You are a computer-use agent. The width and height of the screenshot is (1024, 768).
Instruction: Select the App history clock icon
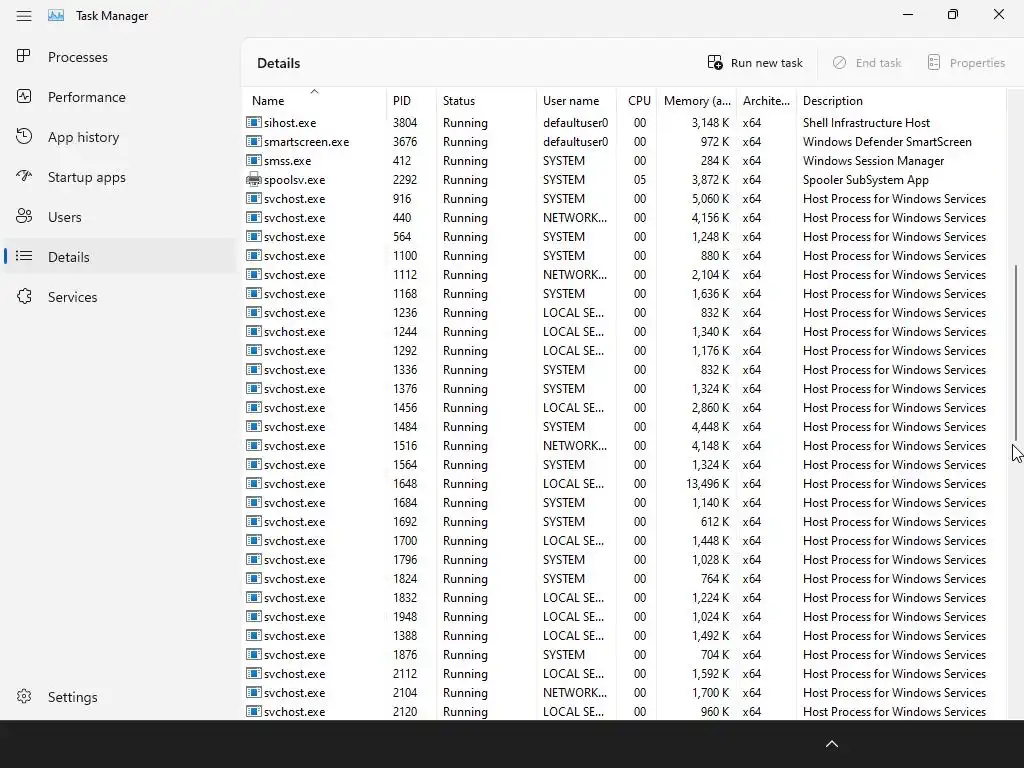click(24, 136)
